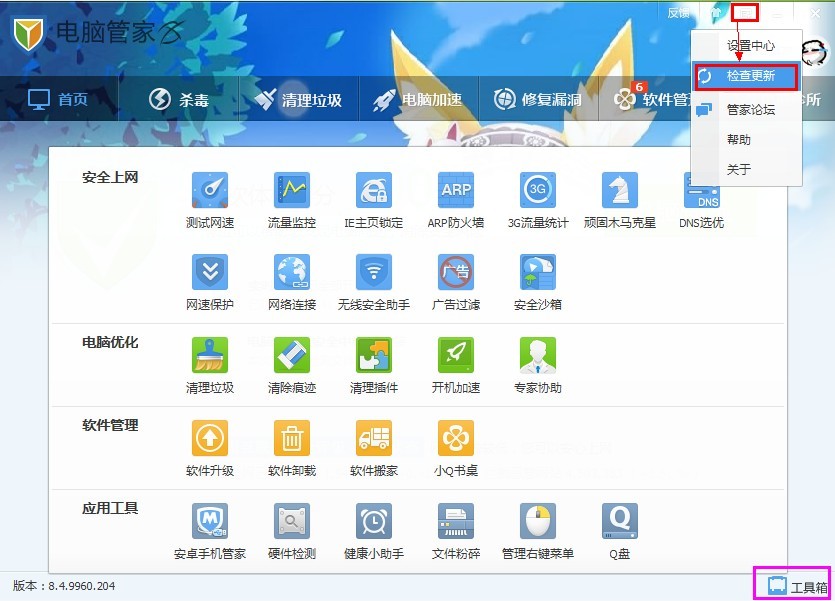Open 管家论坛 from the menu
The height and width of the screenshot is (601, 835).
click(x=747, y=110)
